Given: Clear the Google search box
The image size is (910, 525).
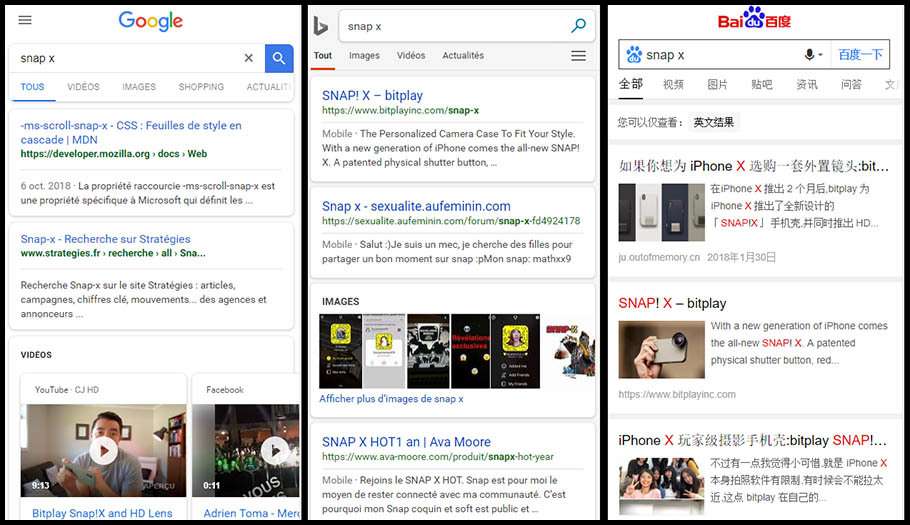Looking at the screenshot, I should tap(248, 58).
